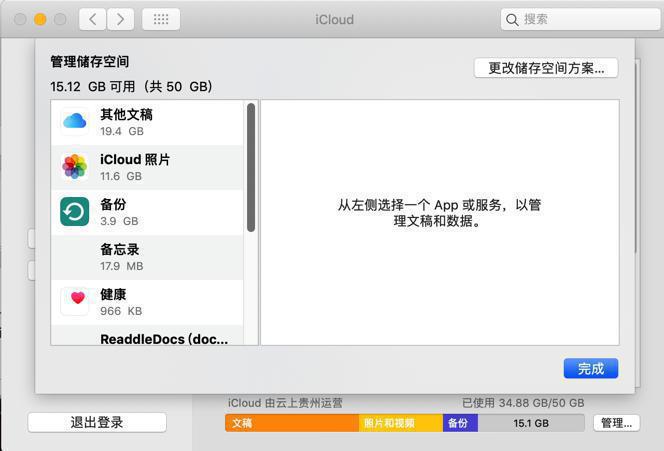Image resolution: width=664 pixels, height=451 pixels.
Task: Click the 11.6 GB size text
Action: point(121,176)
